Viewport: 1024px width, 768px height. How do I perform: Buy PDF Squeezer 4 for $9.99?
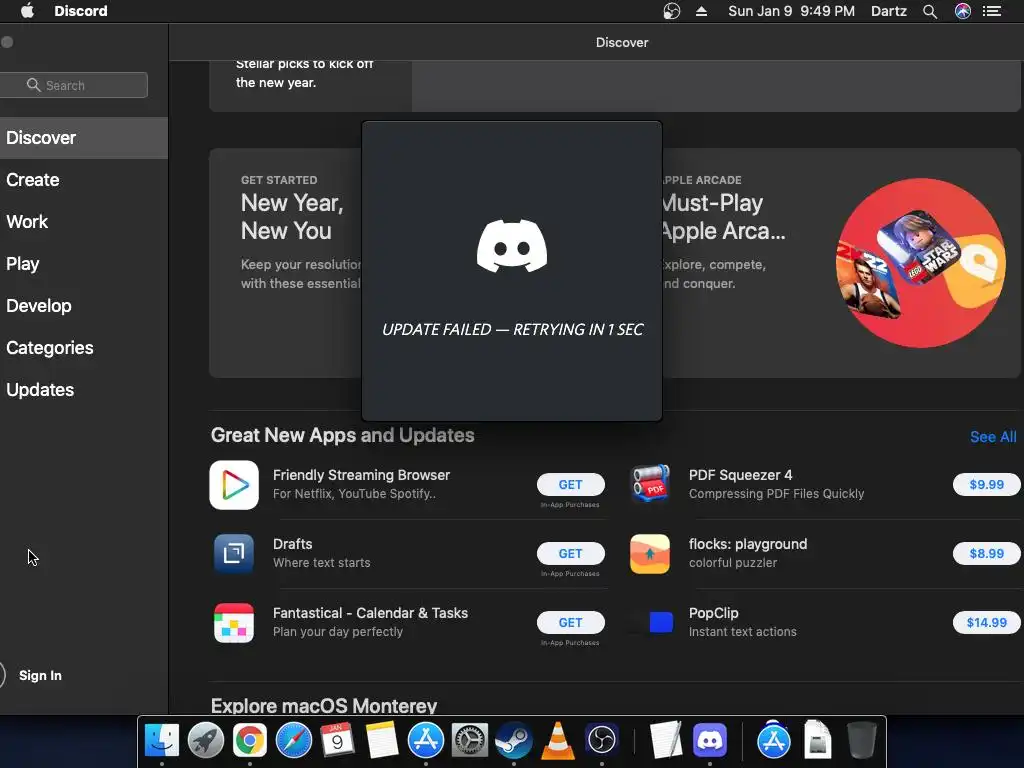(986, 485)
